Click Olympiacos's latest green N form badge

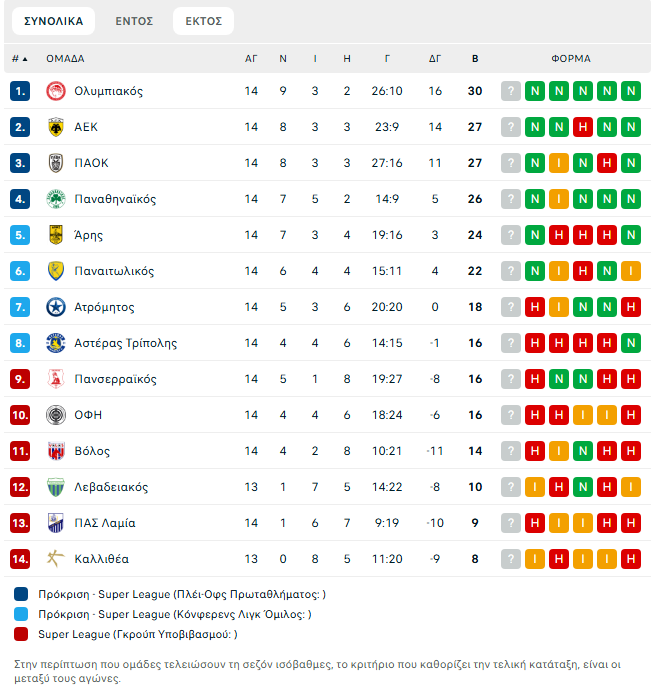[630, 91]
